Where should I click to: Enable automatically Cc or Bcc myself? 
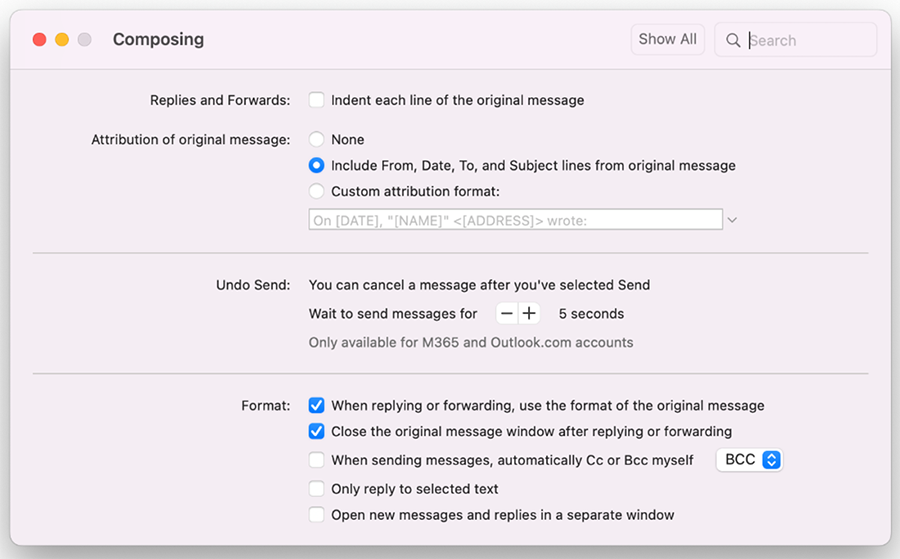click(317, 460)
